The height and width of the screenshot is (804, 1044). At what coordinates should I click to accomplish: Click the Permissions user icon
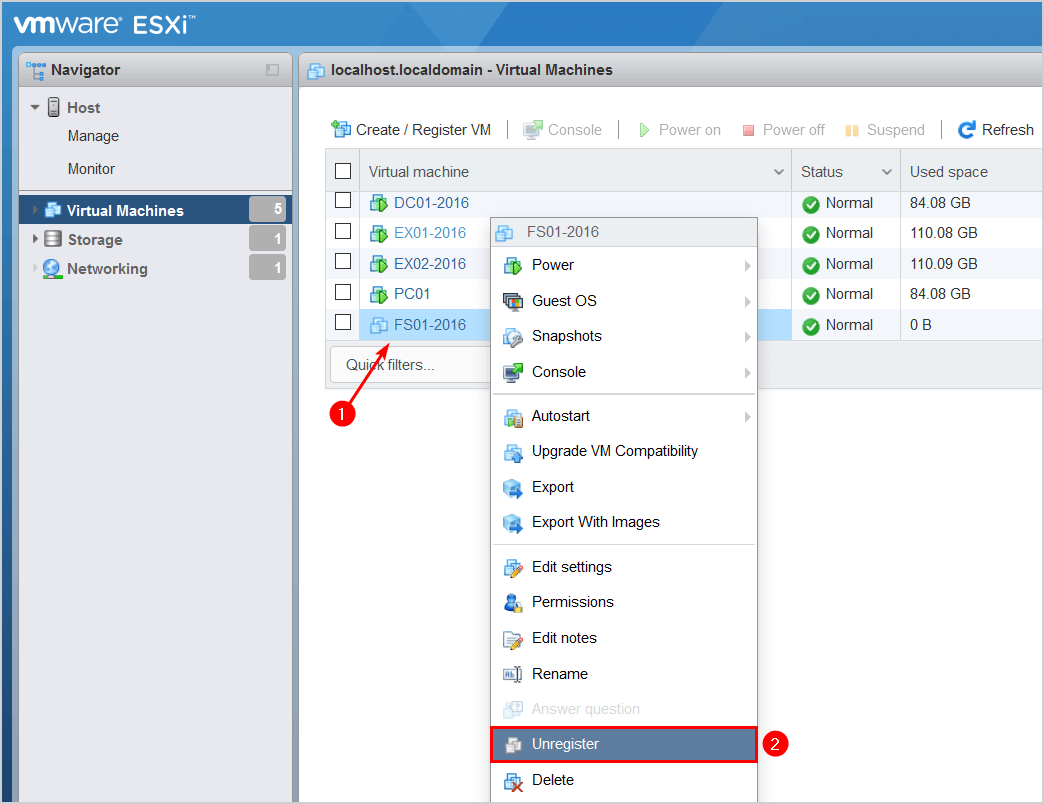513,603
